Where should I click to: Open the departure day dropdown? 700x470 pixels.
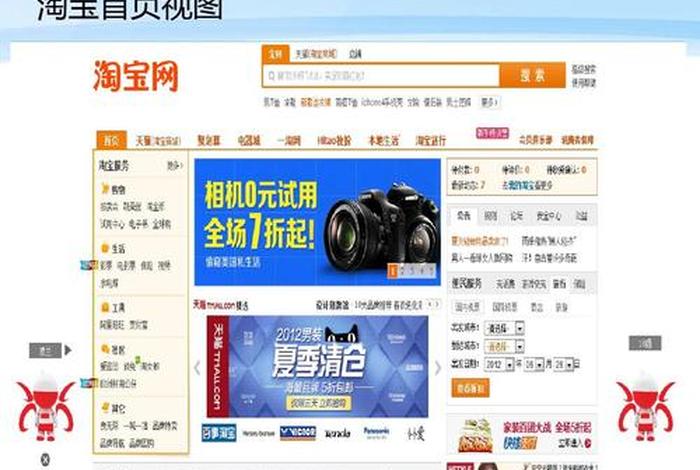click(x=563, y=365)
